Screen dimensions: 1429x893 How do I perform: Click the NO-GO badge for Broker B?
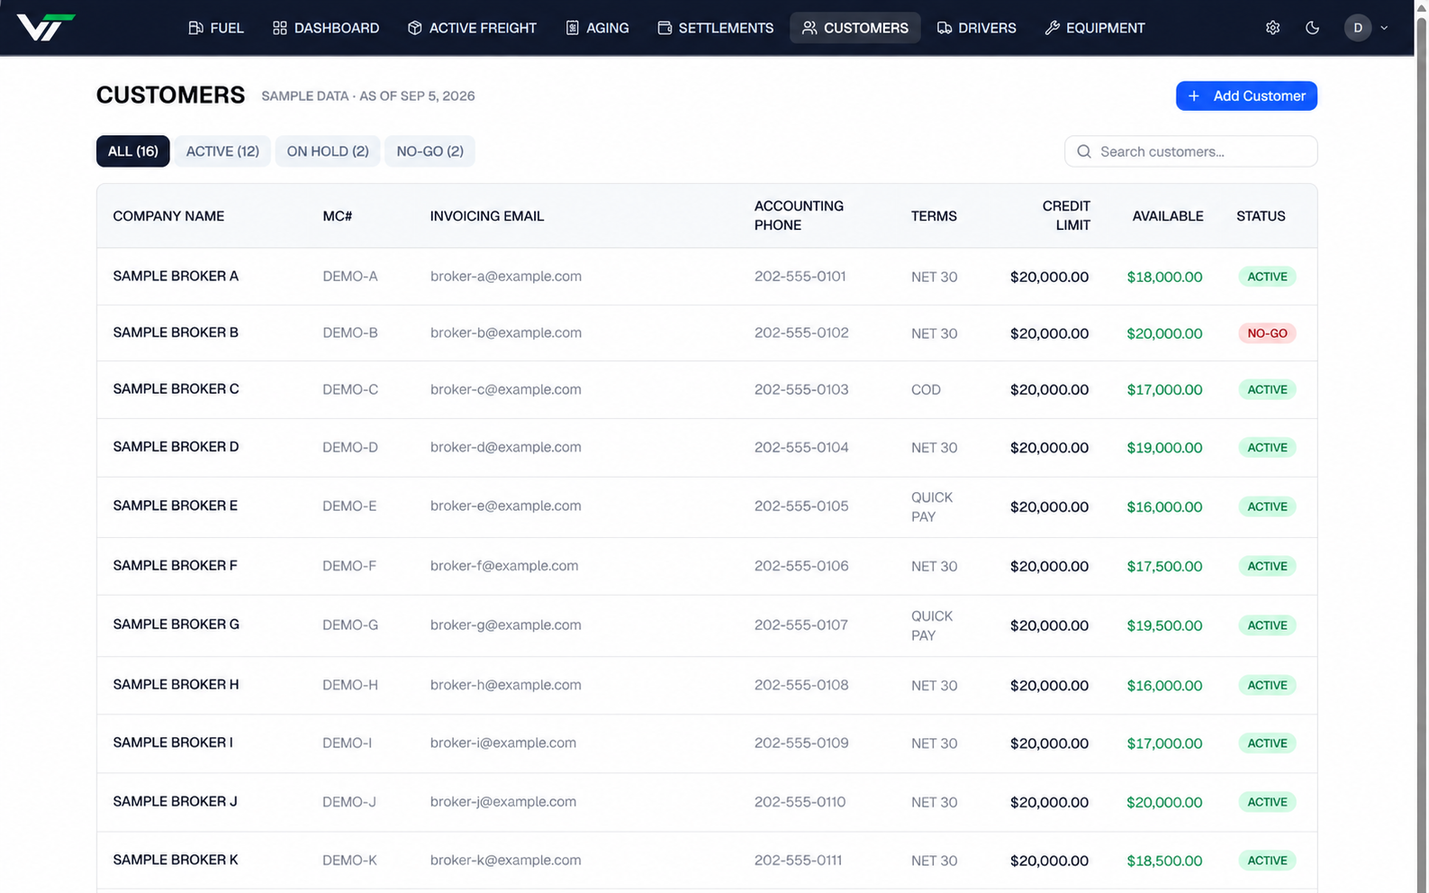[1267, 333]
